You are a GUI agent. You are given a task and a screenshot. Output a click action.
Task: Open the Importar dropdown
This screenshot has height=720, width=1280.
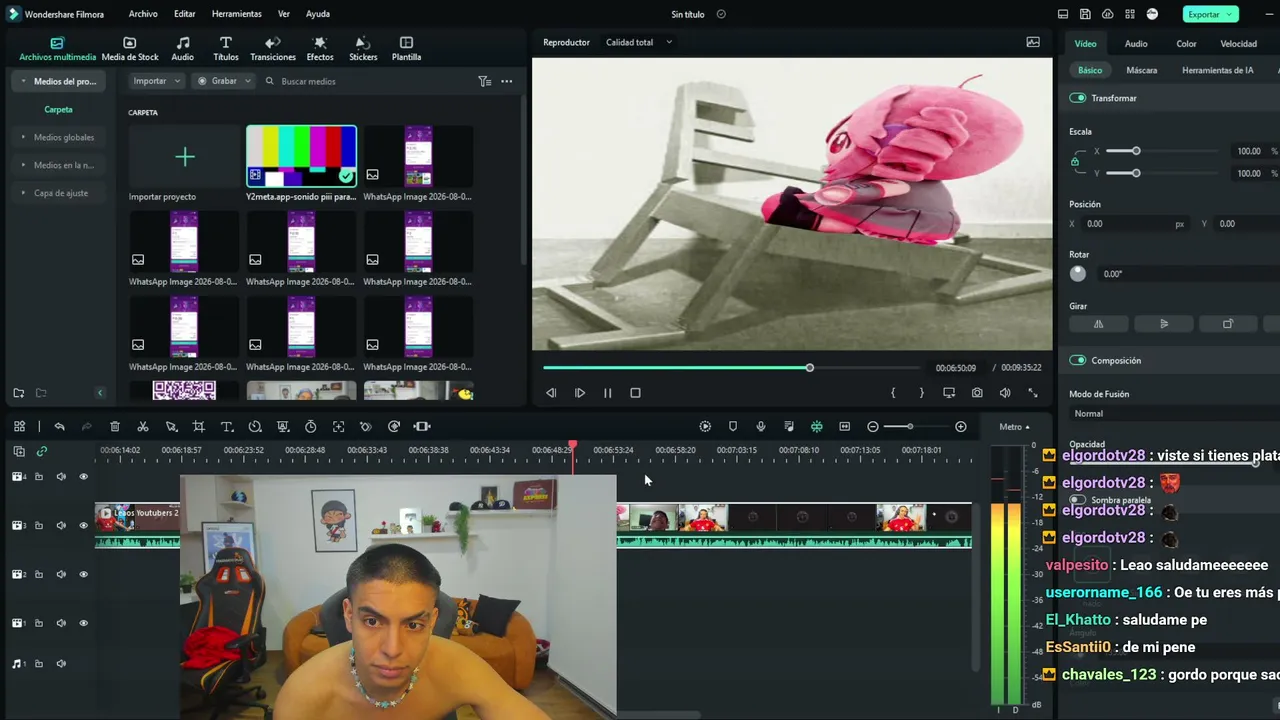click(x=157, y=81)
